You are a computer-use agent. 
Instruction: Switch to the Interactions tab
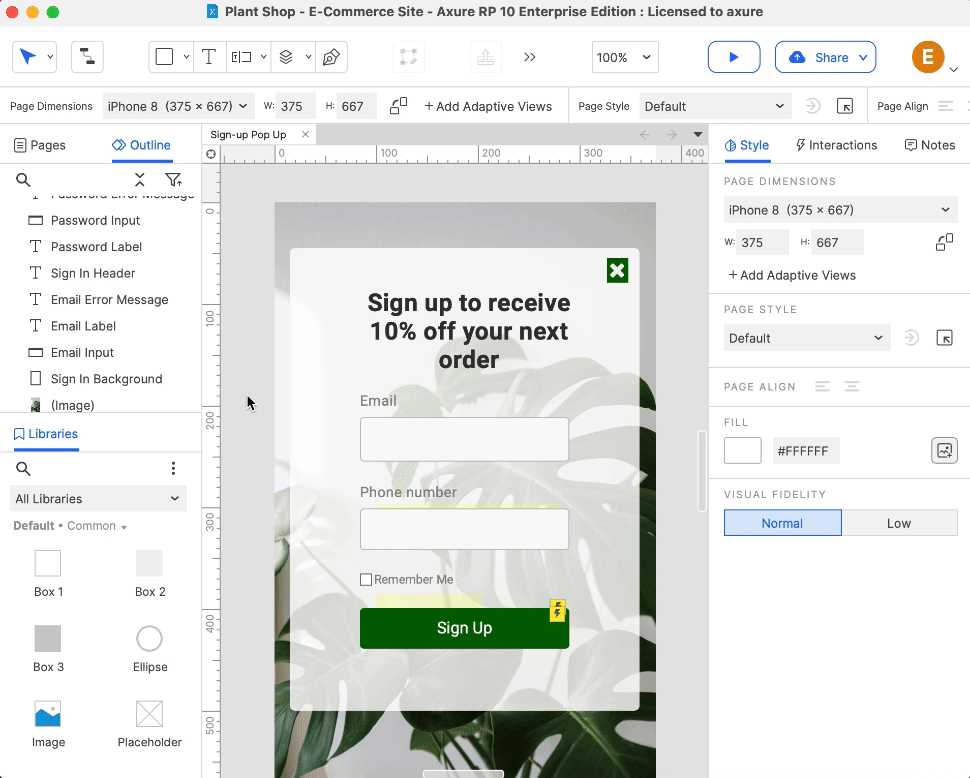pos(836,145)
